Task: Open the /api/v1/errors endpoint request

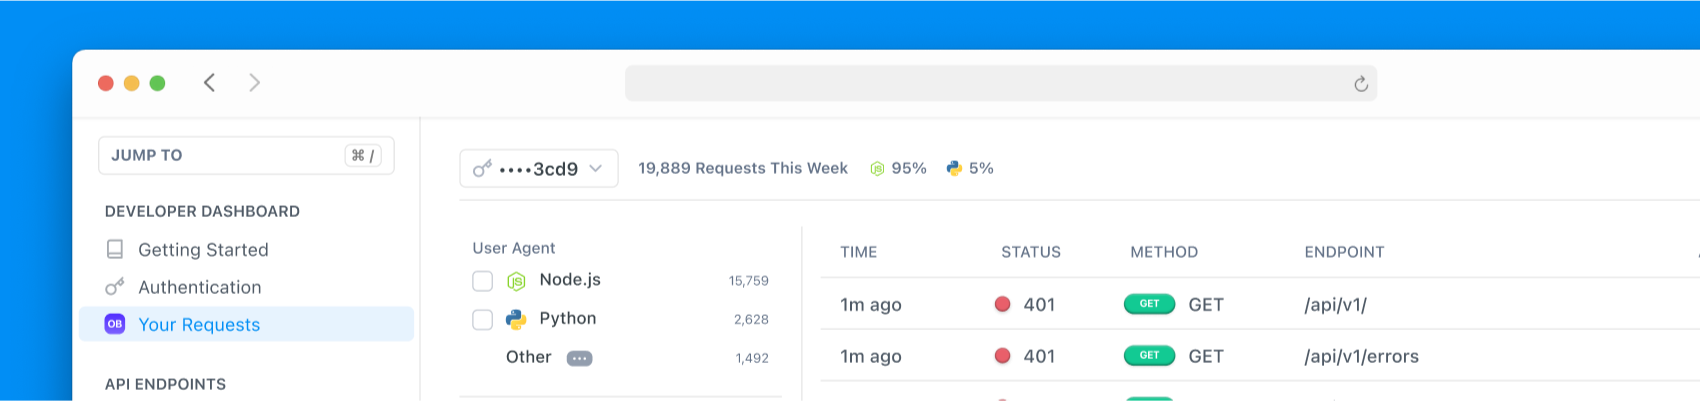Action: tap(1361, 356)
